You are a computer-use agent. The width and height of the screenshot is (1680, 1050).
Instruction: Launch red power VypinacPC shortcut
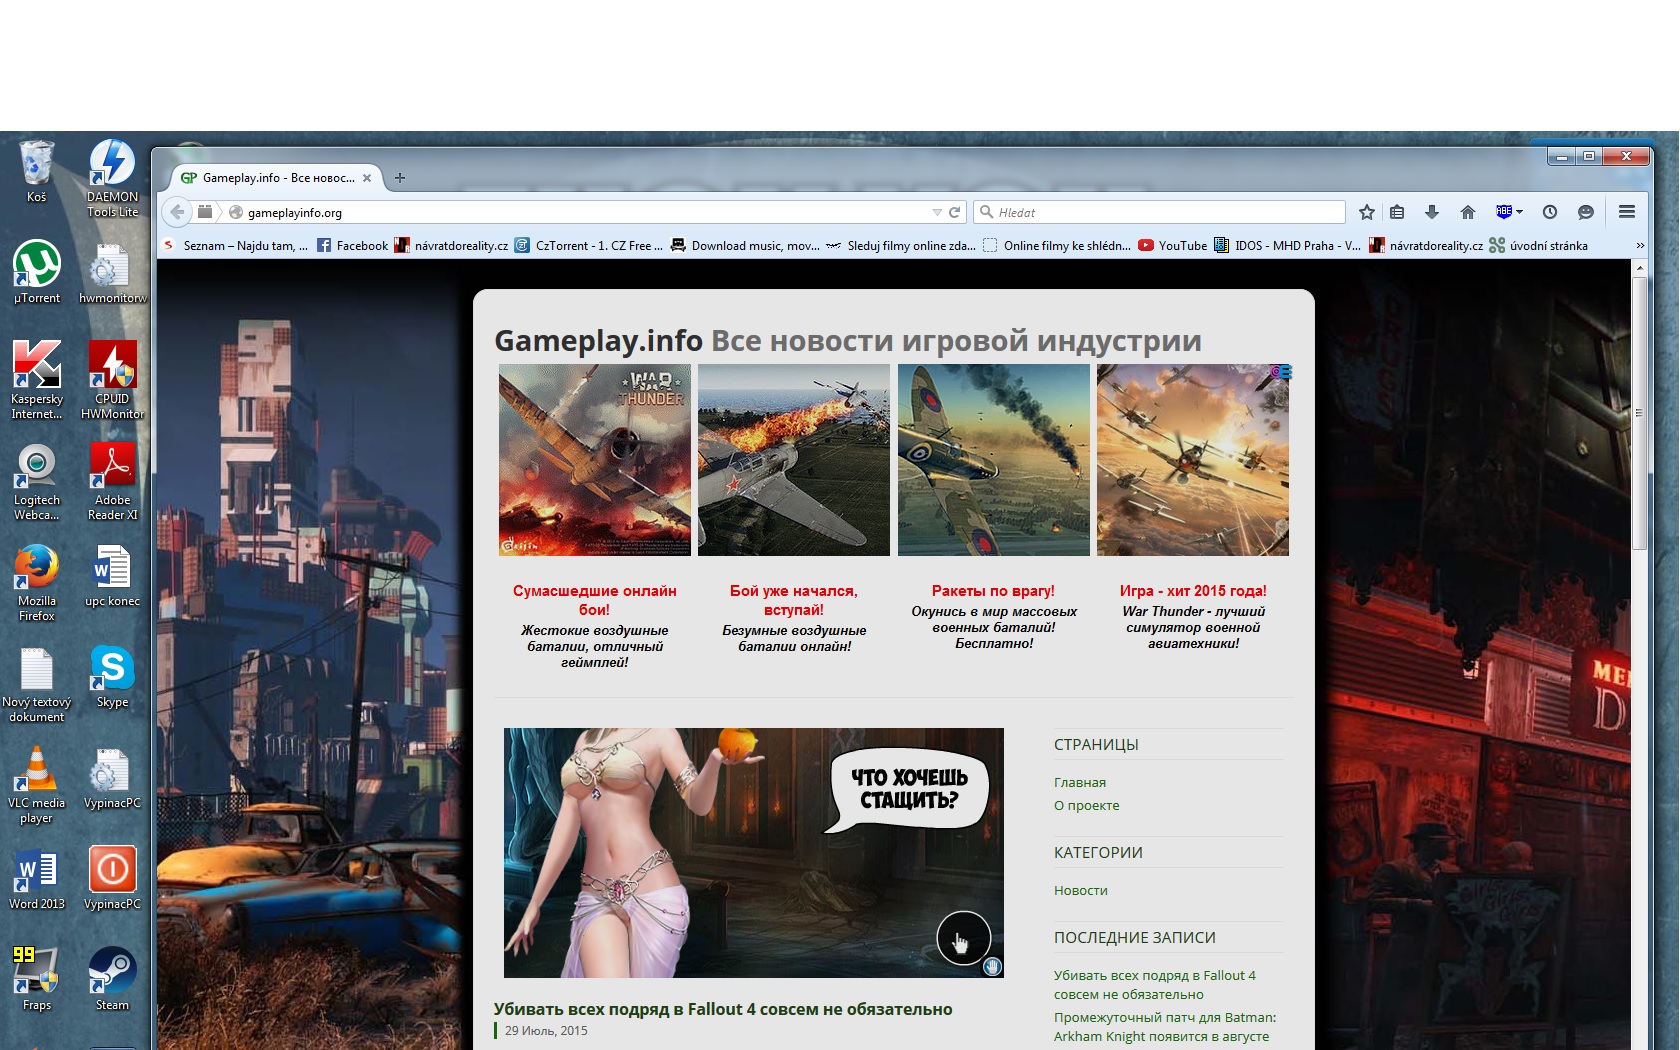click(112, 878)
